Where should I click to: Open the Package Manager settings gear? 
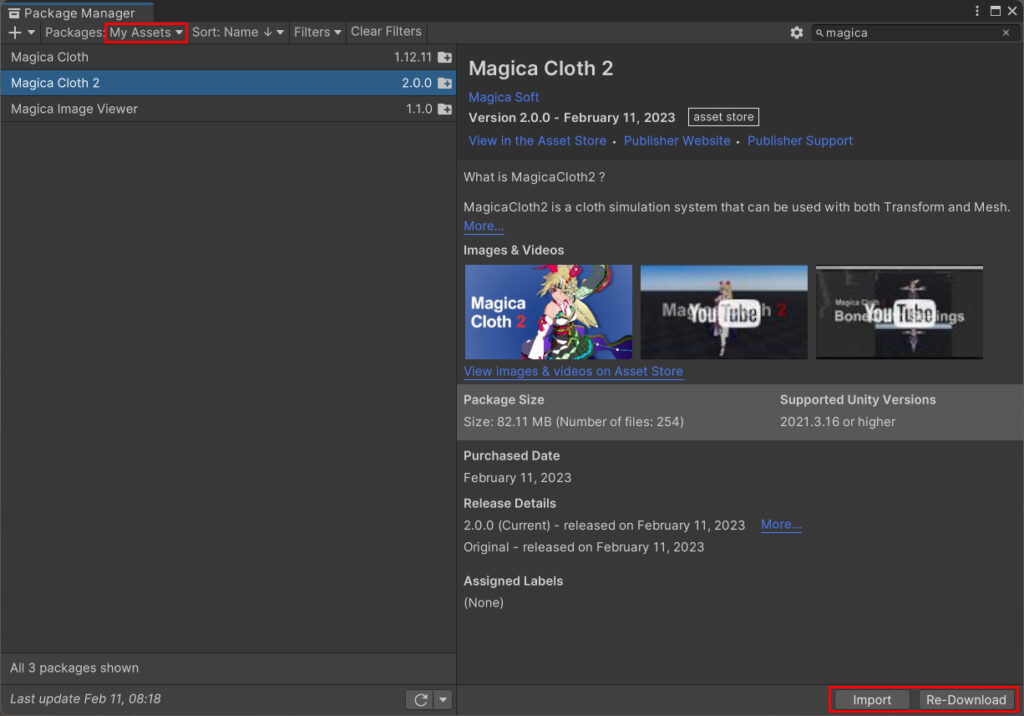pyautogui.click(x=796, y=32)
